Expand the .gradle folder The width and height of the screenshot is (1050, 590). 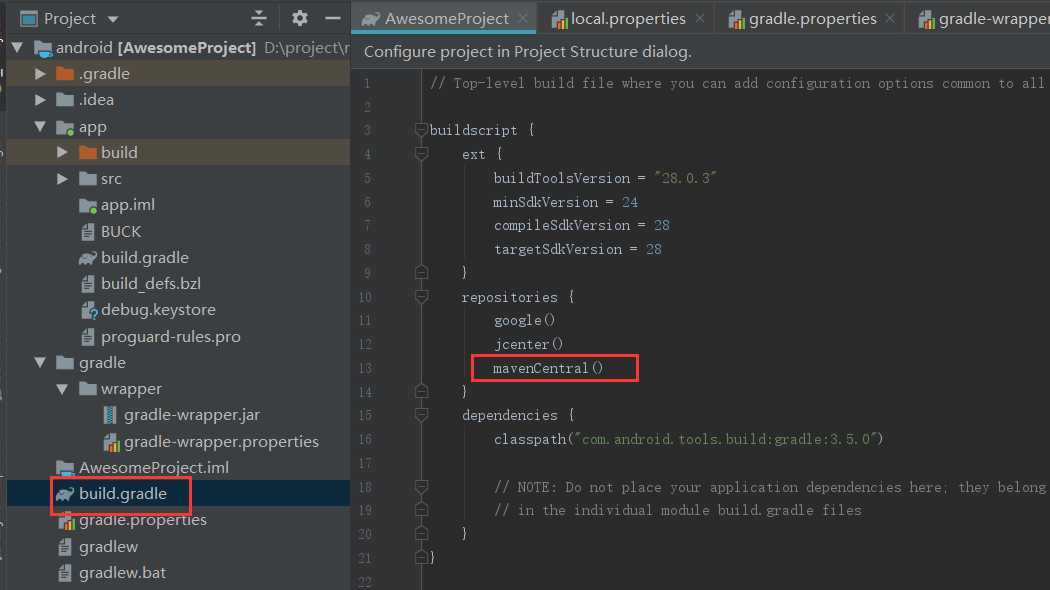pos(40,74)
